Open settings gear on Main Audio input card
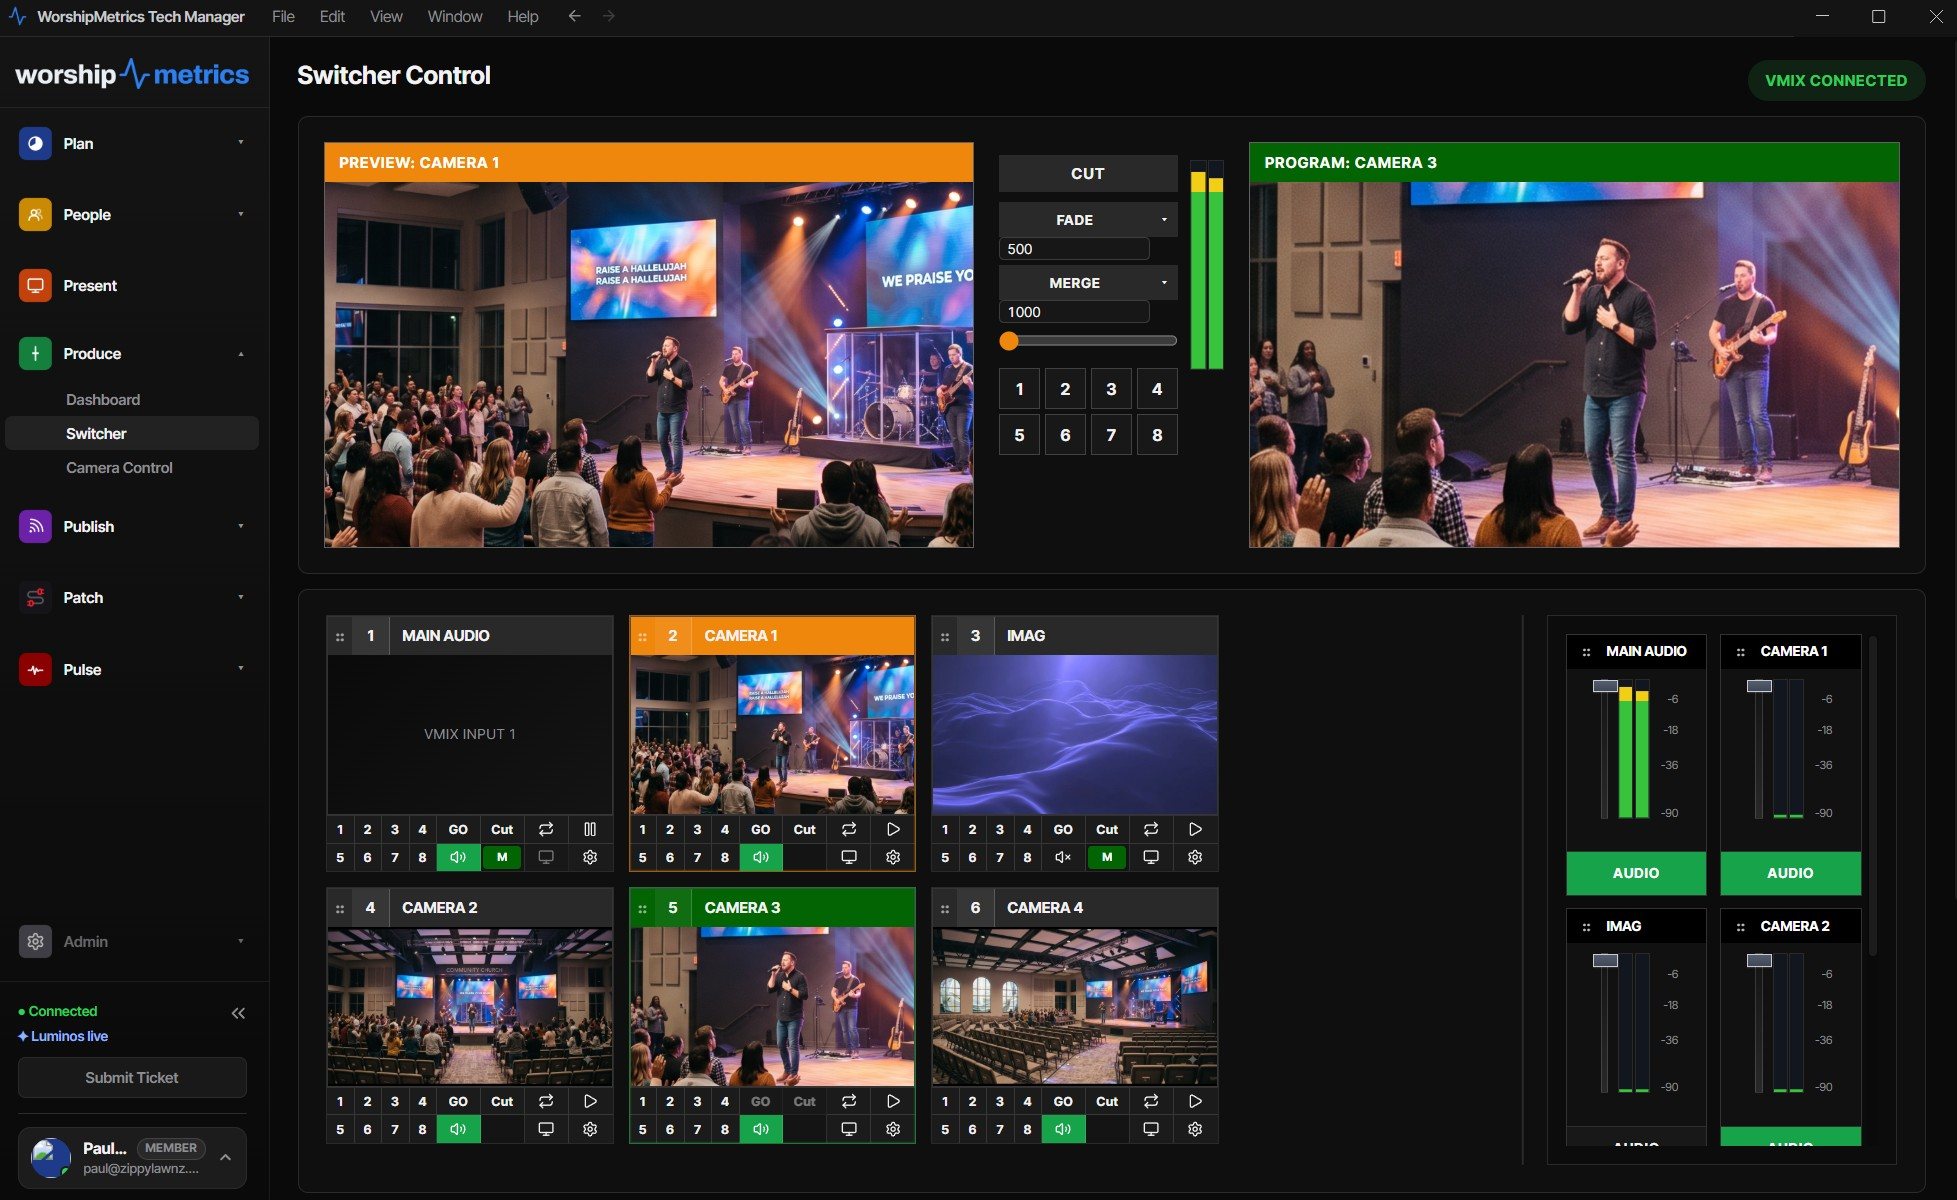This screenshot has width=1957, height=1200. (590, 857)
